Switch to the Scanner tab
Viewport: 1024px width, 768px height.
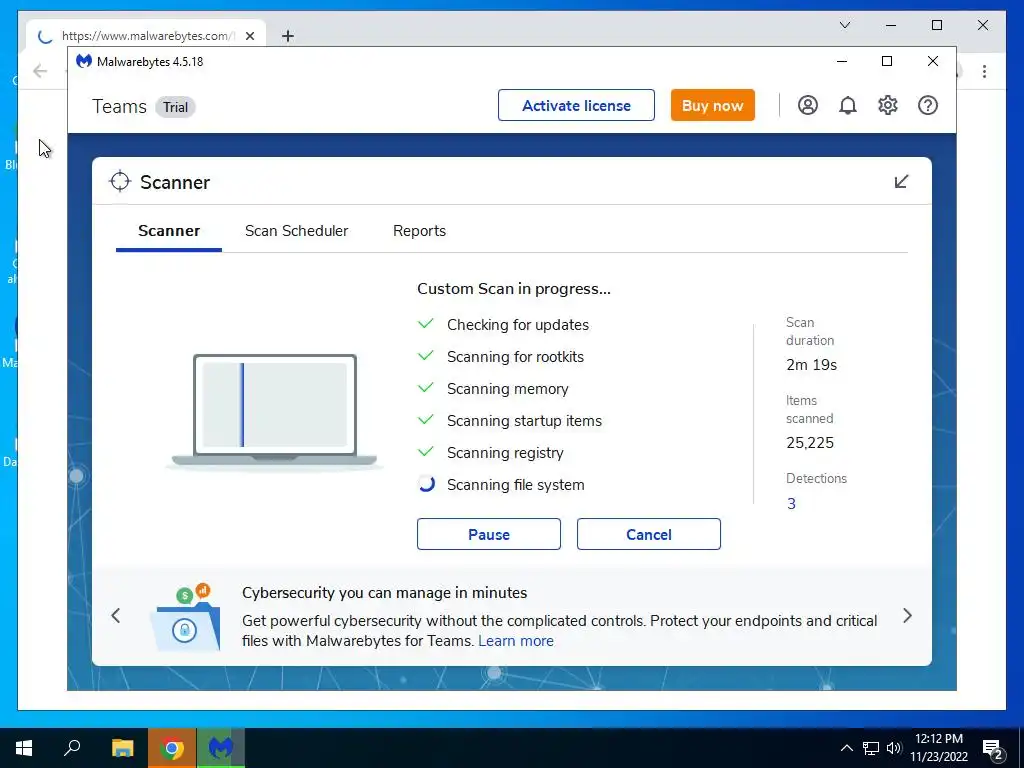[x=169, y=231]
